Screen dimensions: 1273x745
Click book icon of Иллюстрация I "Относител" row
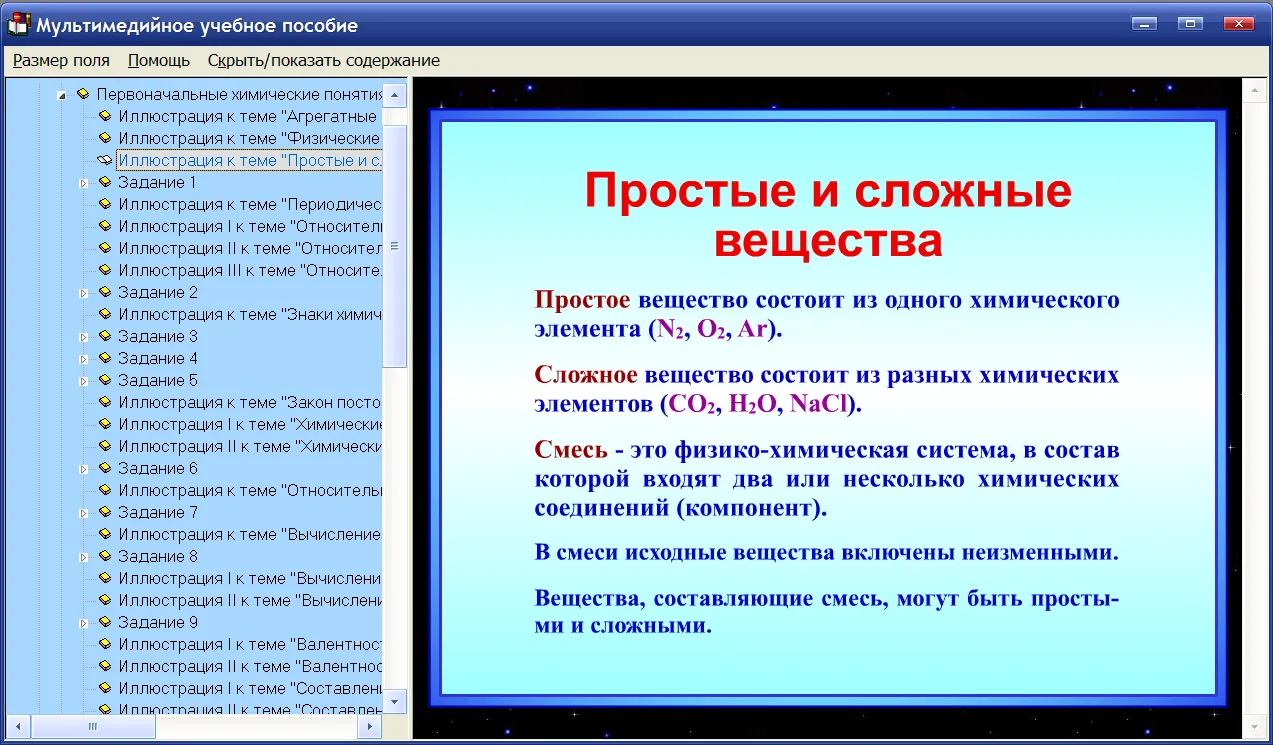click(x=104, y=227)
